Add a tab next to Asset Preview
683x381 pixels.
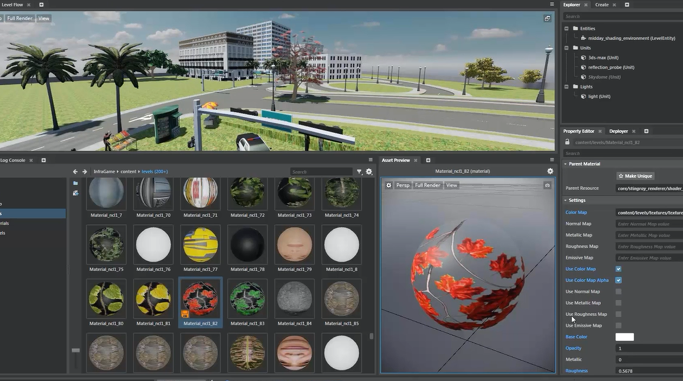(x=428, y=160)
